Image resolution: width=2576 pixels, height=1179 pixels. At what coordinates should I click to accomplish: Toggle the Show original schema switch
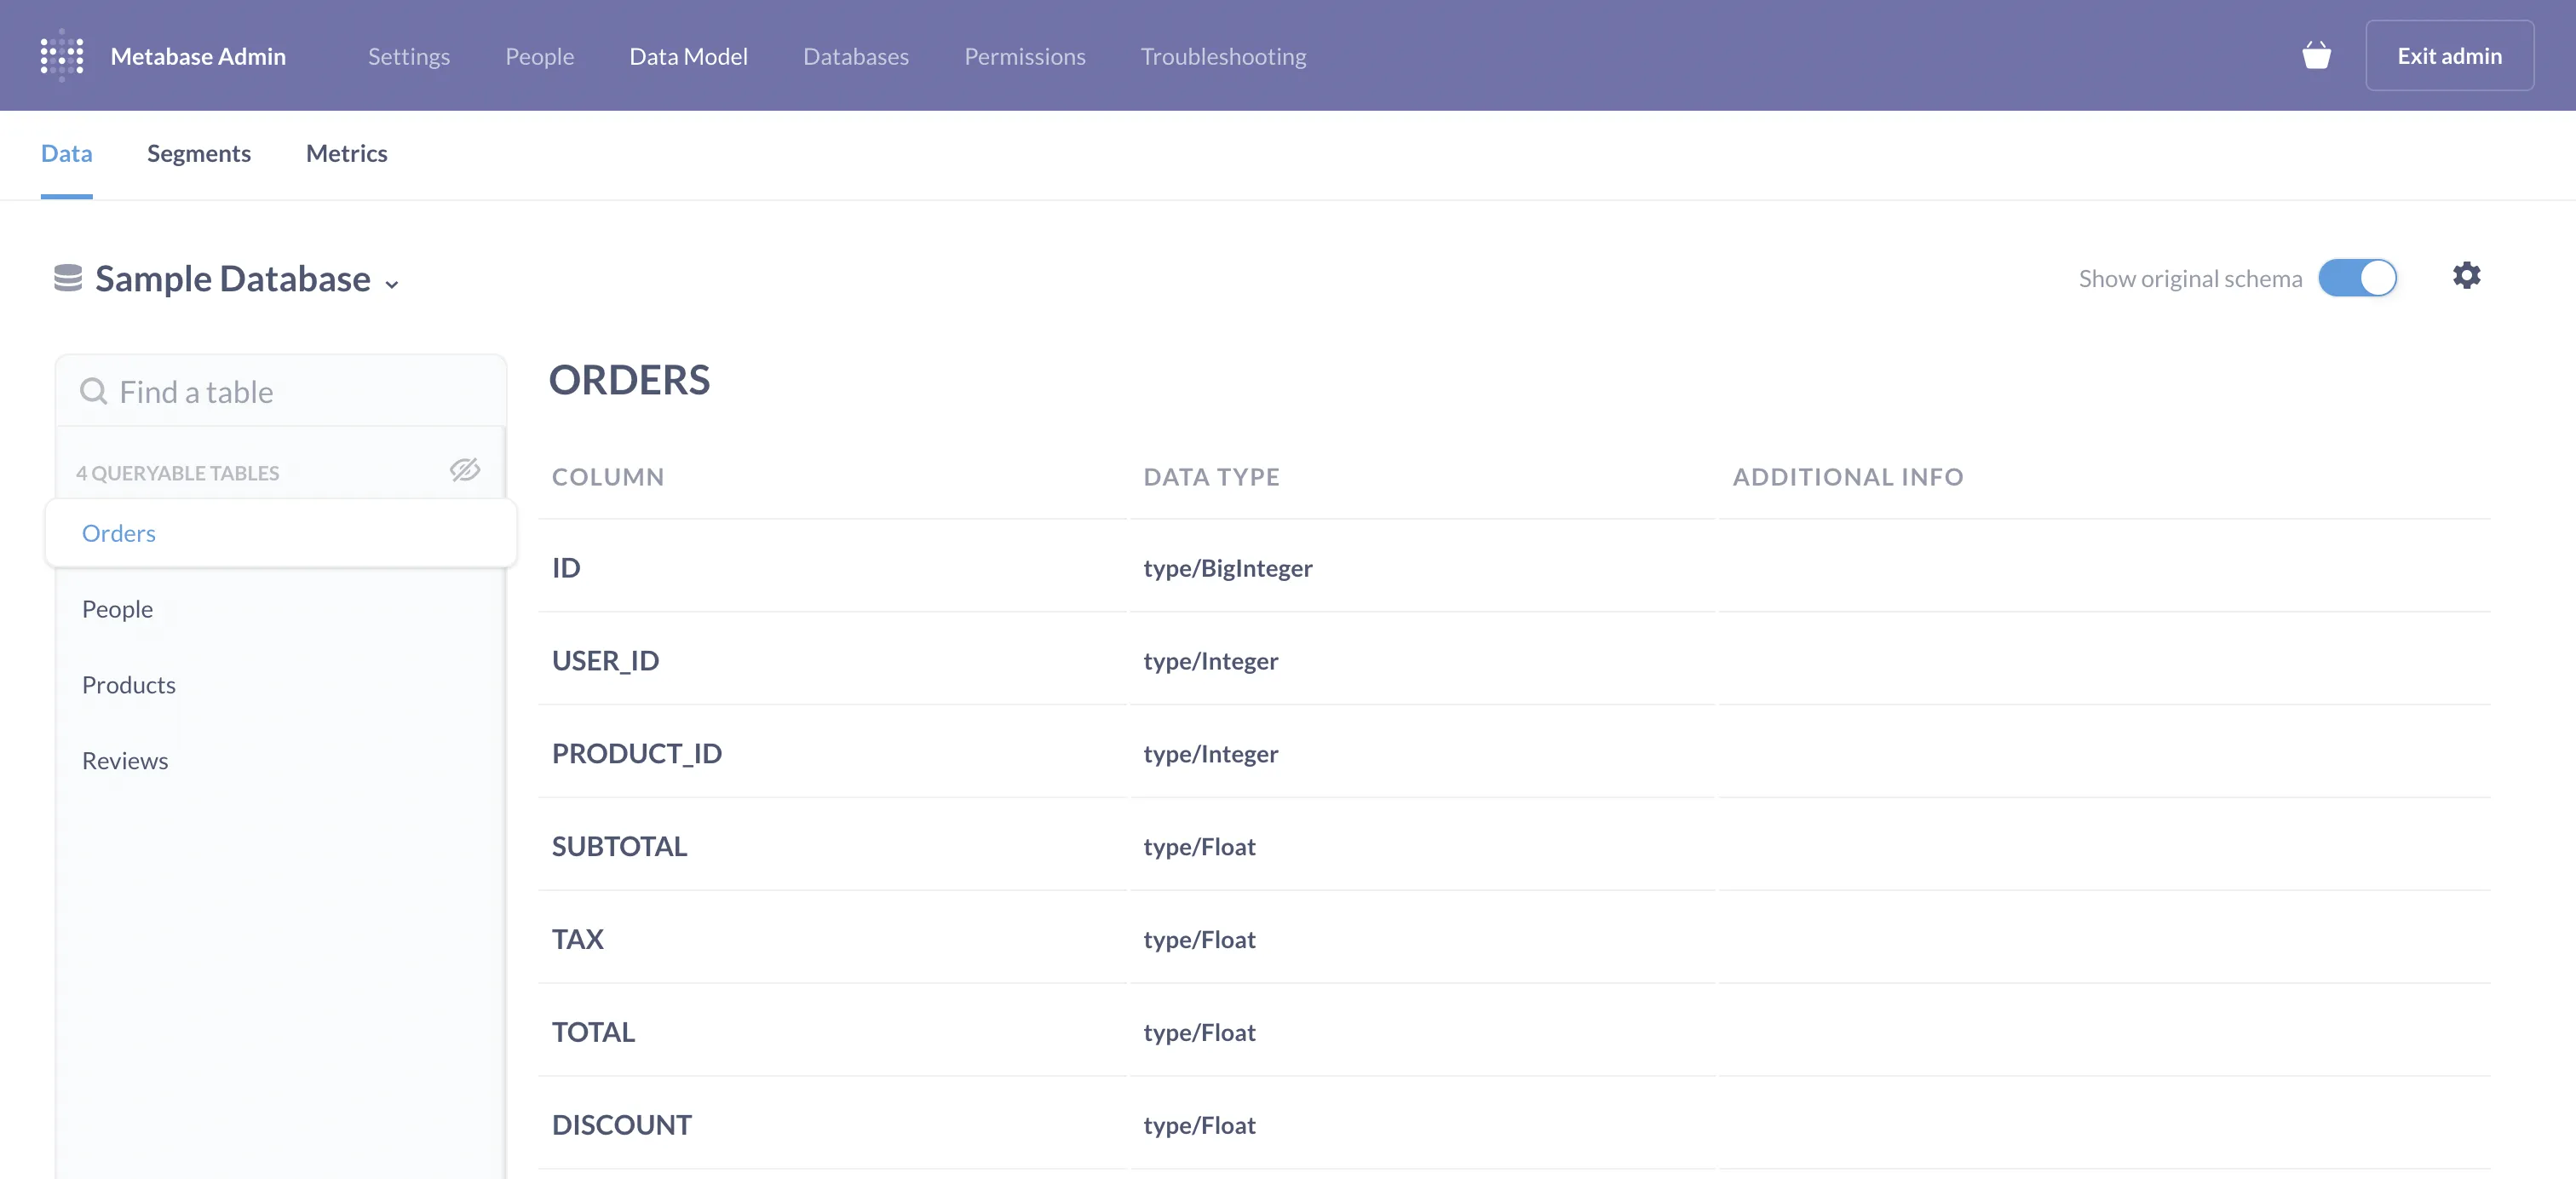click(2357, 278)
